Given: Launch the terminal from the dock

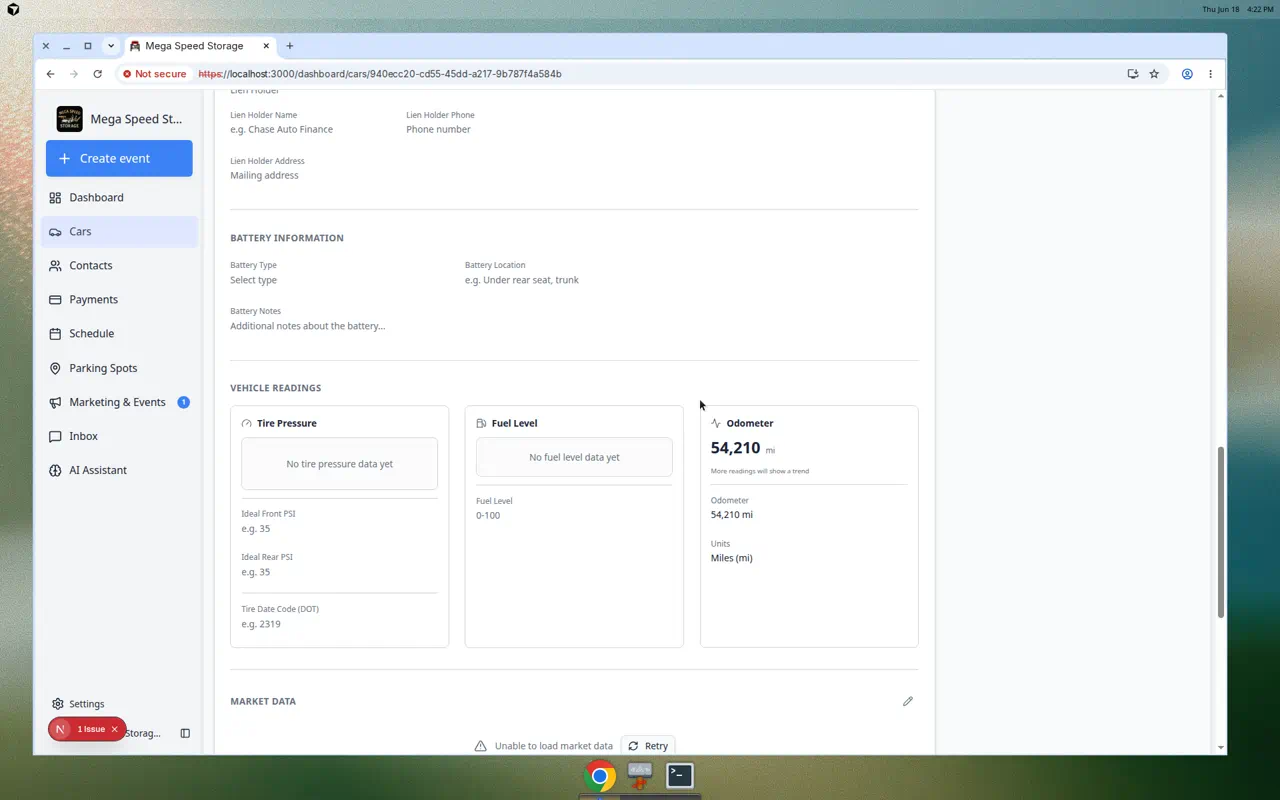Looking at the screenshot, I should [x=680, y=775].
